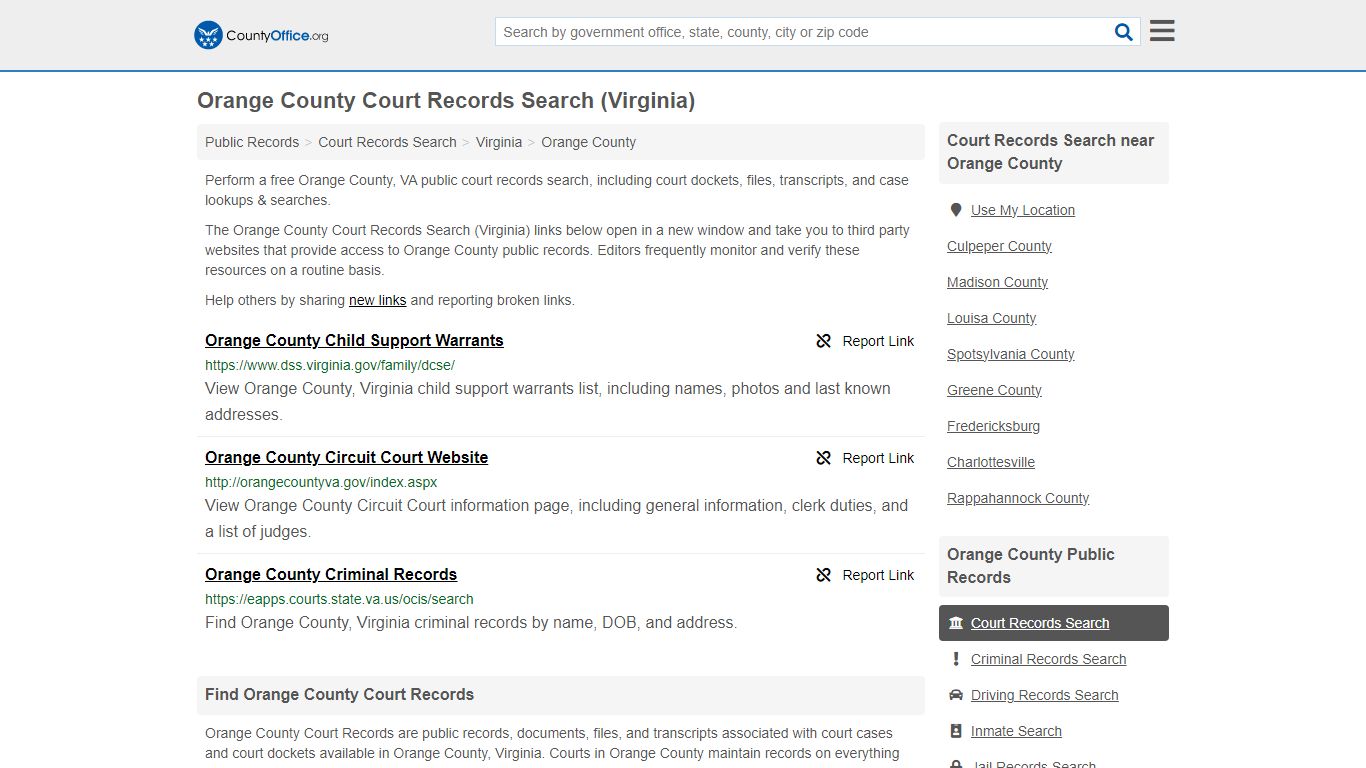Click the page title Orange County Court Records Search
Screen dimensions: 1366x768
pos(446,100)
